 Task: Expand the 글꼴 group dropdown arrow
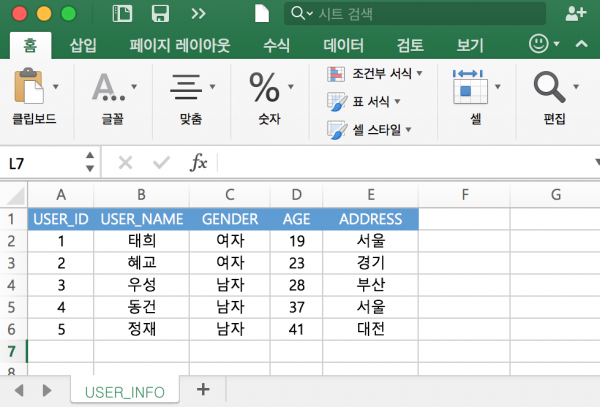pos(134,86)
